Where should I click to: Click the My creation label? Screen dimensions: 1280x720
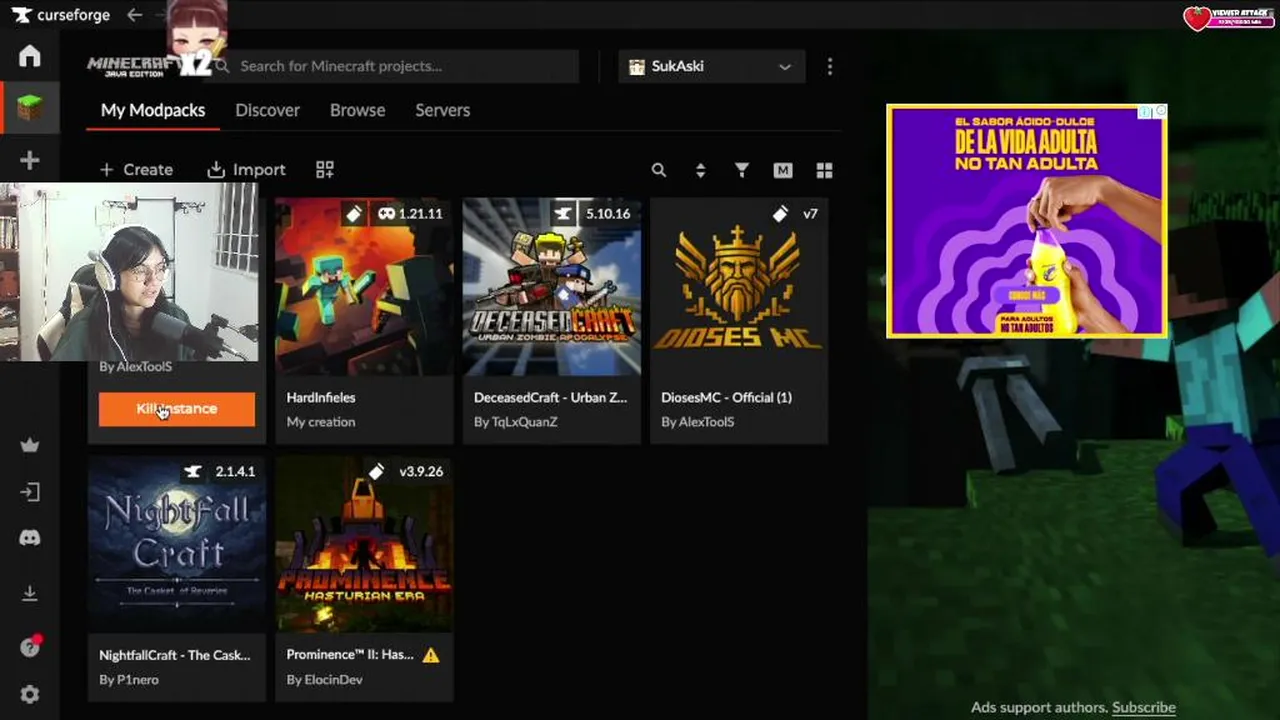click(320, 422)
